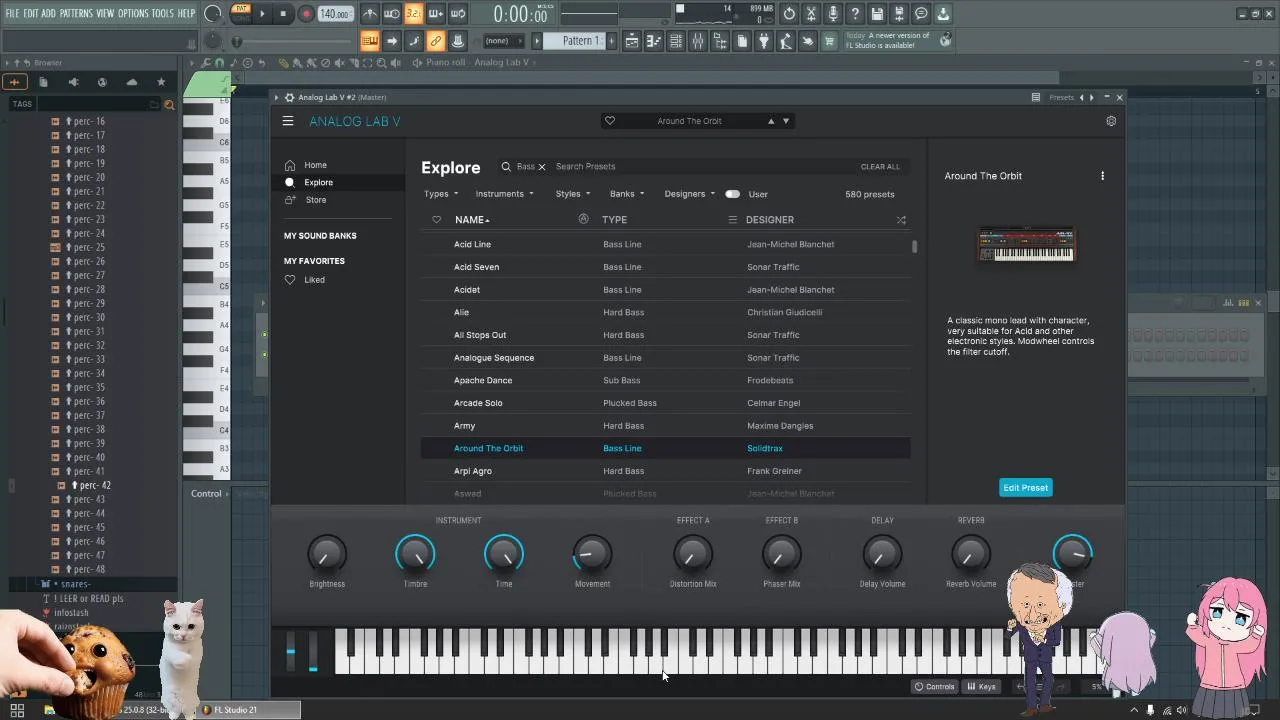Screen dimensions: 1280x720
Task: Remove the Bass search tag
Action: [x=542, y=167]
